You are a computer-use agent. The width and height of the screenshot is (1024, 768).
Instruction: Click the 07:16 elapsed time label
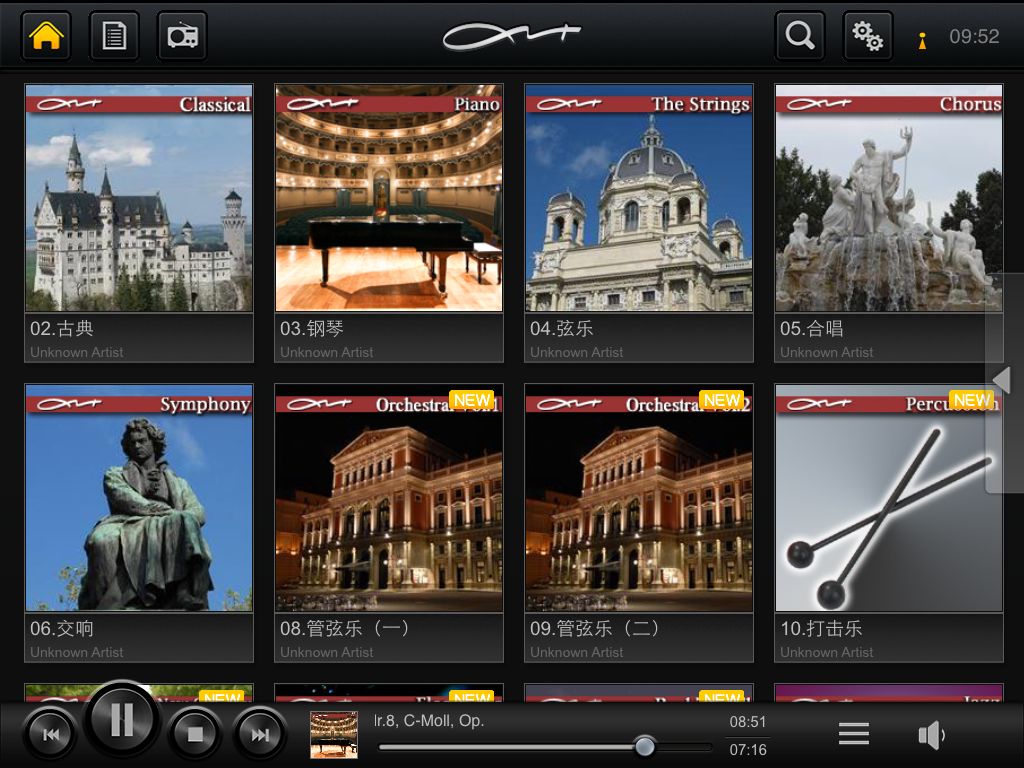tap(748, 750)
